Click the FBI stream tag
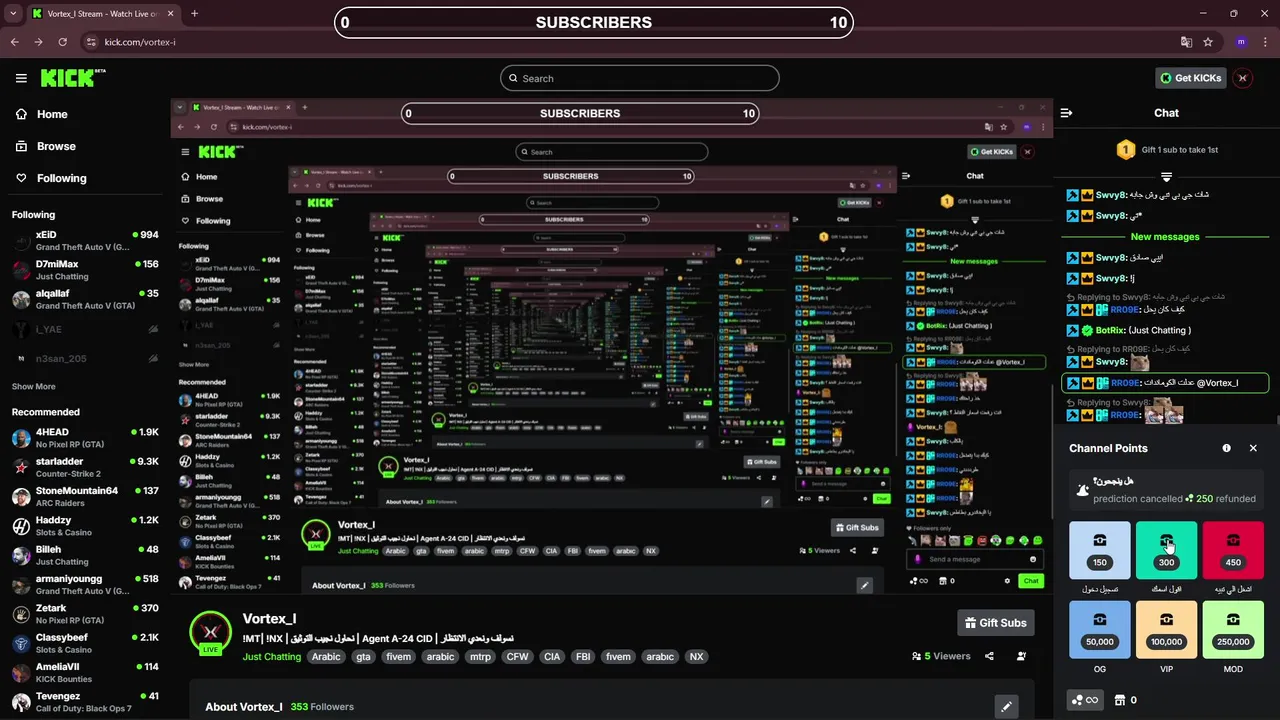Image resolution: width=1280 pixels, height=720 pixels. [x=582, y=657]
